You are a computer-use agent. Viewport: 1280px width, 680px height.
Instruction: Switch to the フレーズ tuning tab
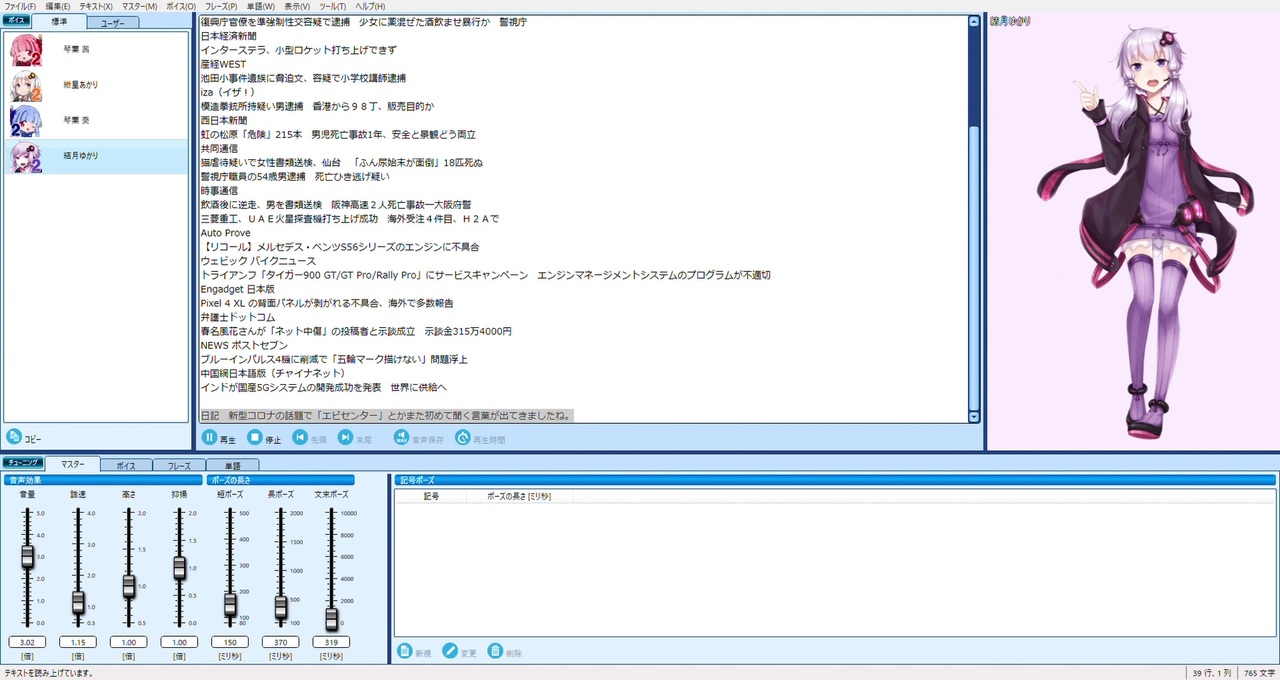[179, 465]
